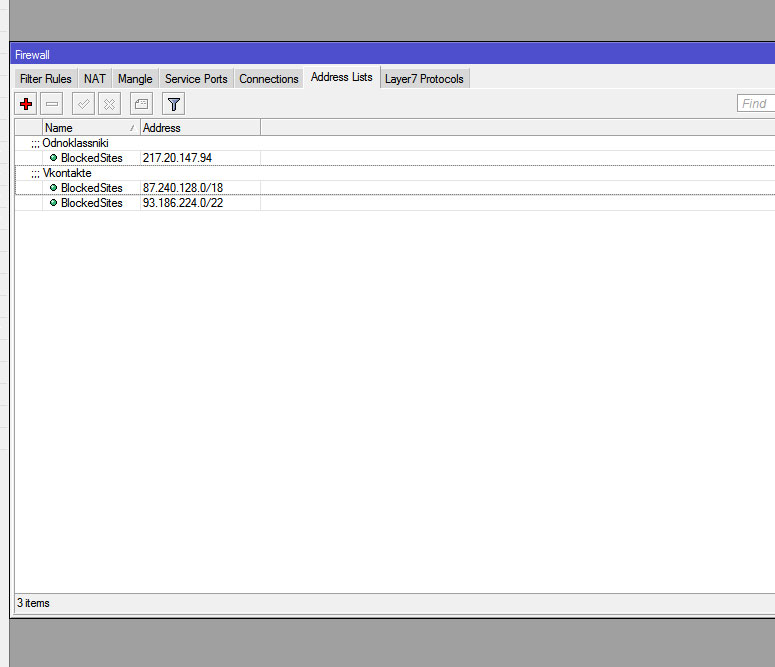Select the Service Ports tab
The width and height of the screenshot is (775, 667).
point(196,79)
